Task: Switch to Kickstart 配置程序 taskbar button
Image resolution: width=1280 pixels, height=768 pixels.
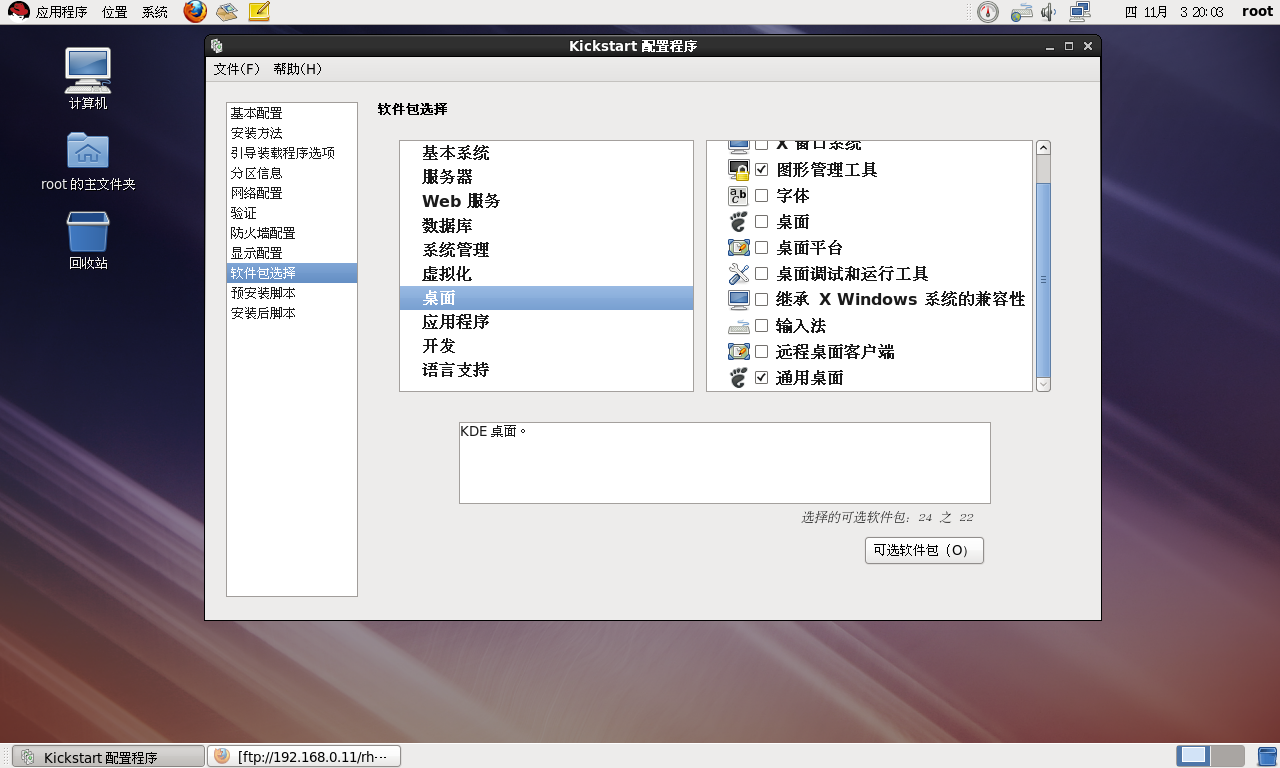Action: (x=108, y=757)
